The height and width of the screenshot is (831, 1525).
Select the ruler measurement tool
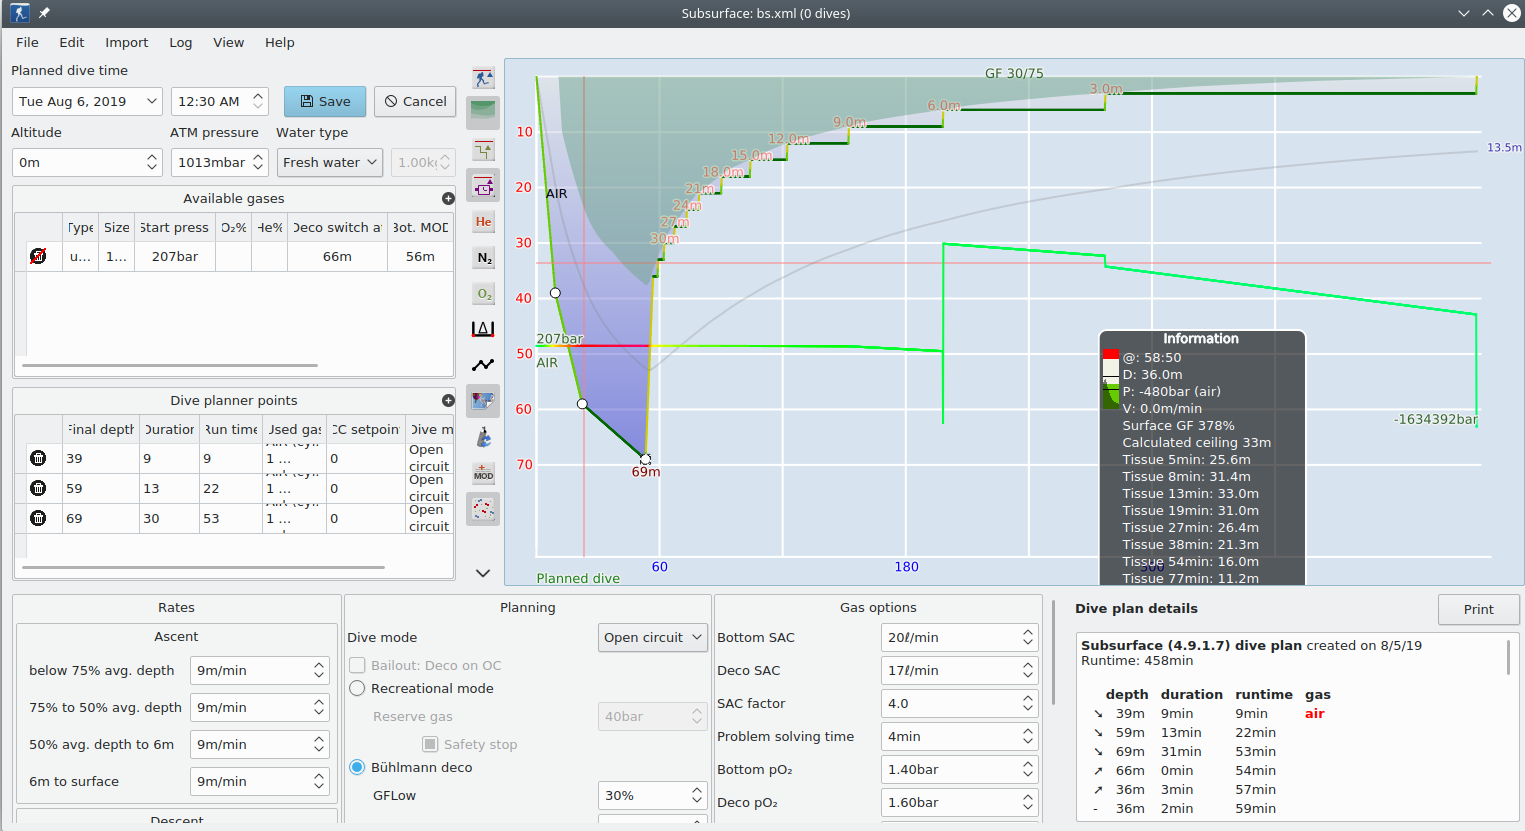click(483, 327)
